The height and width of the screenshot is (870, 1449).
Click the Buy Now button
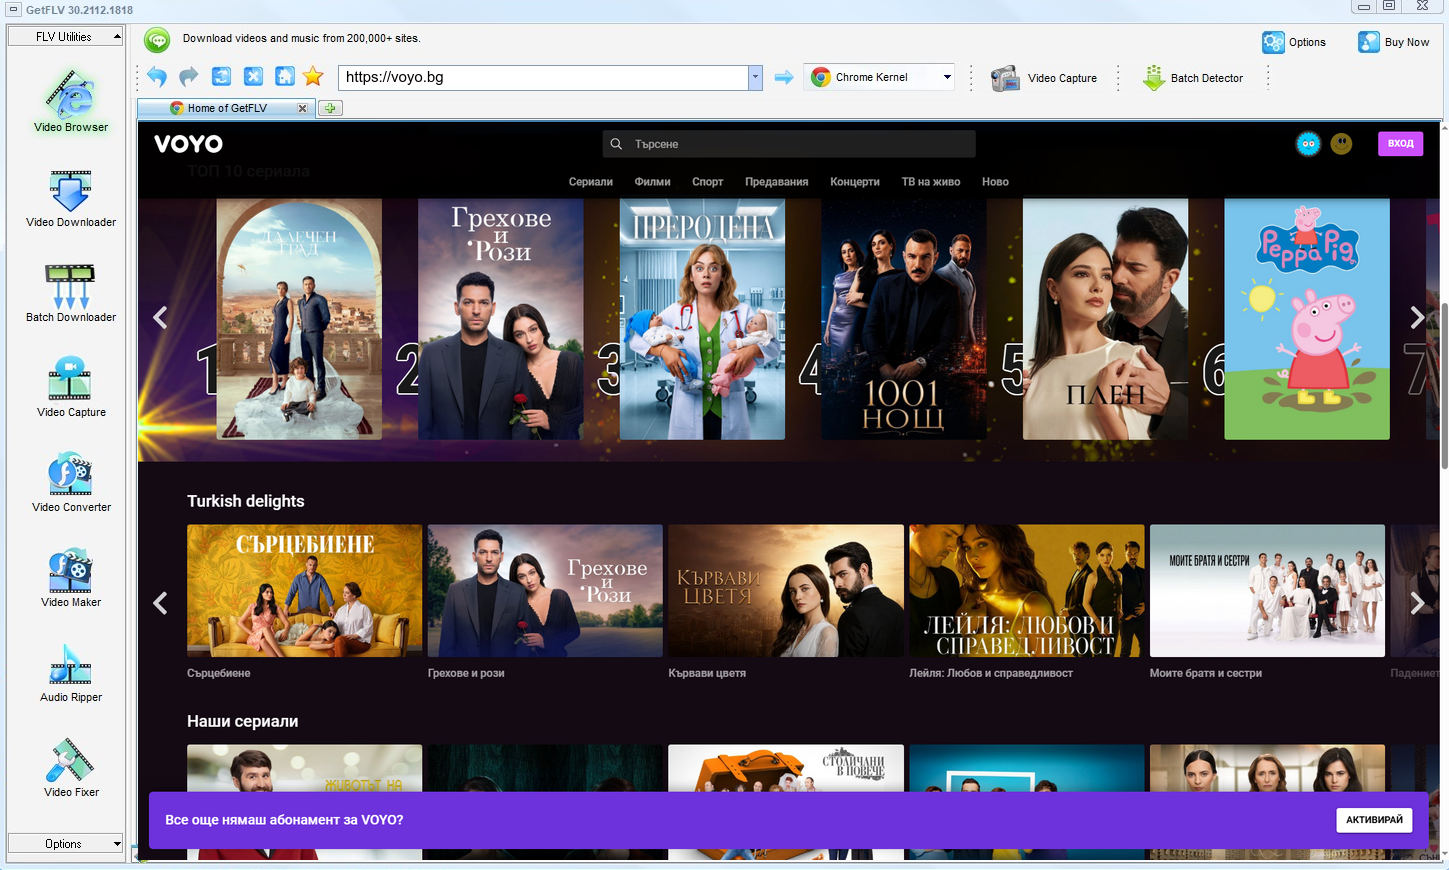[1394, 42]
